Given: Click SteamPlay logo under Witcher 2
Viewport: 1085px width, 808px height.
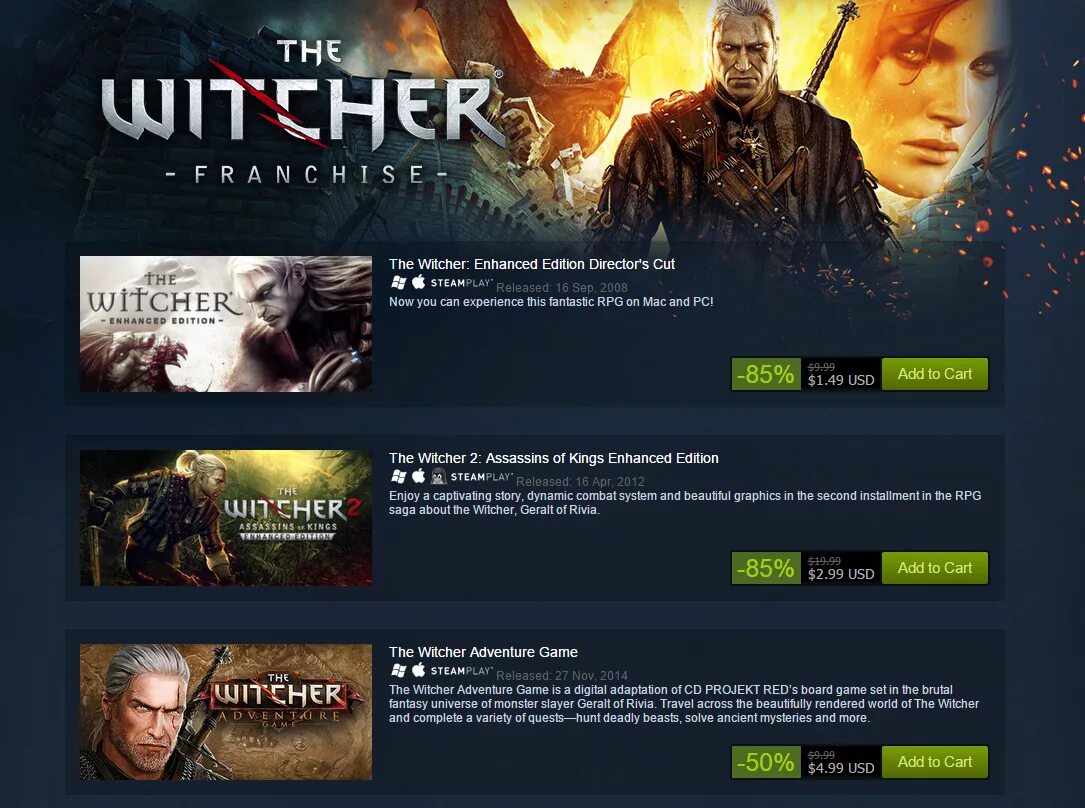Looking at the screenshot, I should click(x=482, y=477).
